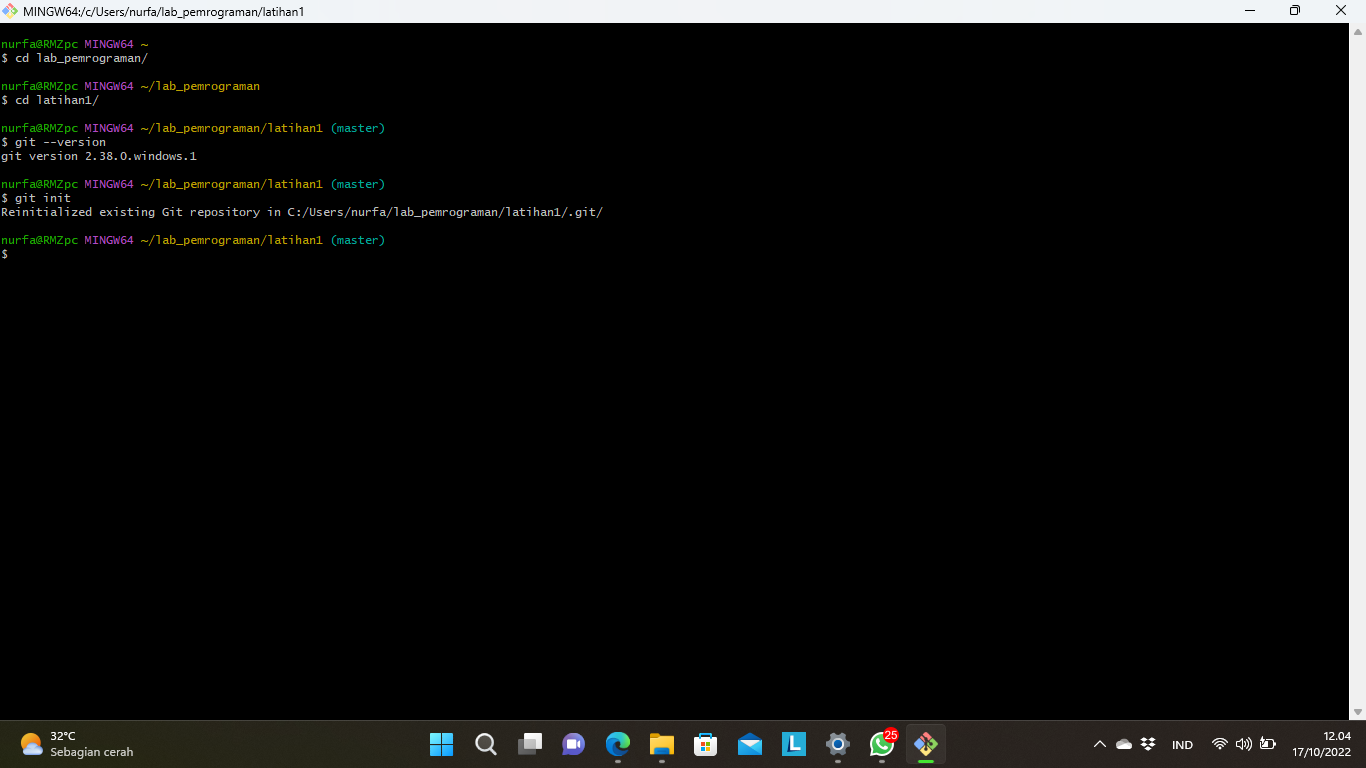Open WhatsApp from the taskbar
The height and width of the screenshot is (768, 1366).
(881, 744)
